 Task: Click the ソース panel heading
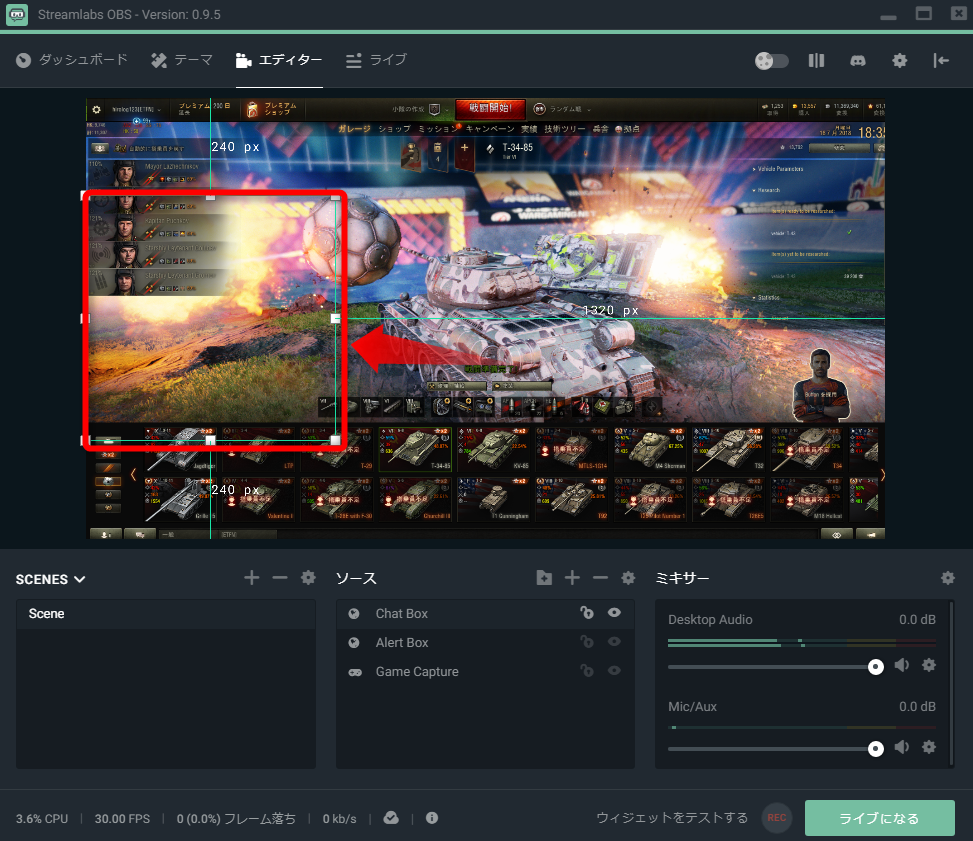[356, 578]
